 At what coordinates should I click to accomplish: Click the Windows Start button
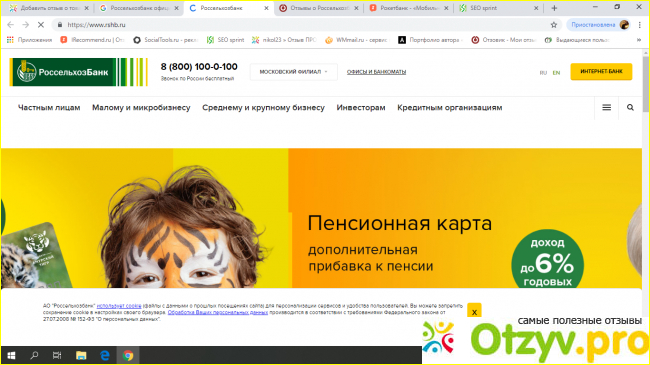point(11,355)
